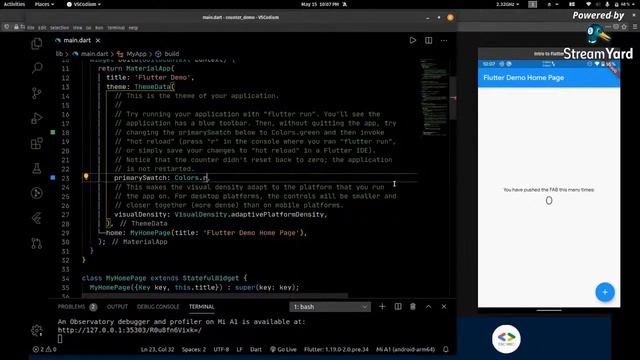Select the TERMINAL tab
The image size is (640, 360).
202,307
